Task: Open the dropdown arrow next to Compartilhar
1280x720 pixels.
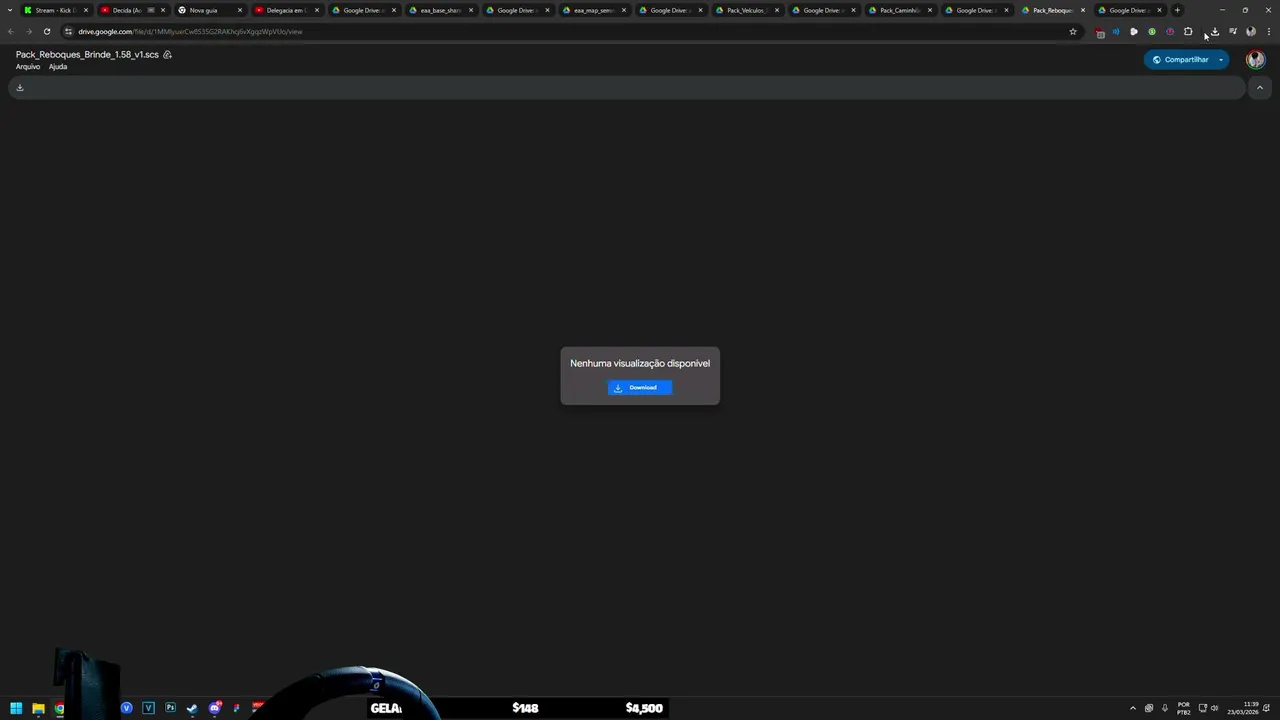Action: tap(1221, 60)
